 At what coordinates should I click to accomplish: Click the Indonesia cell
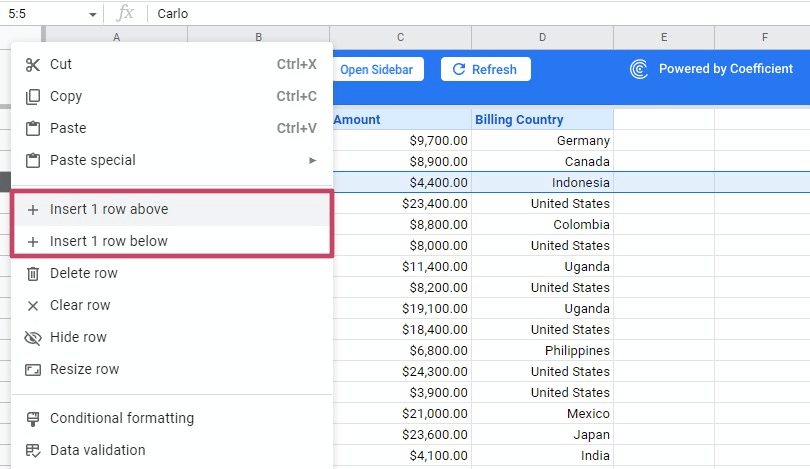tap(542, 182)
